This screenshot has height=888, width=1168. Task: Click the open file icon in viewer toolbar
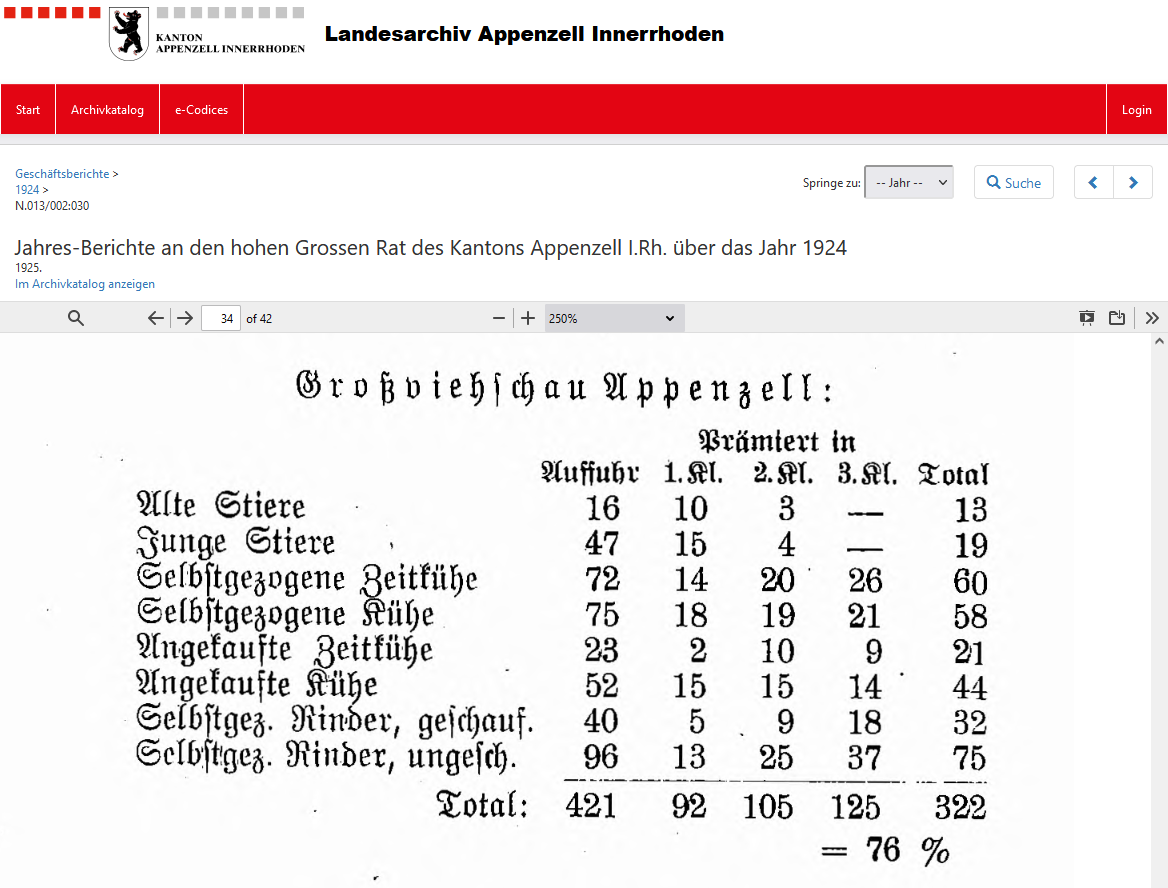pyautogui.click(x=1117, y=318)
